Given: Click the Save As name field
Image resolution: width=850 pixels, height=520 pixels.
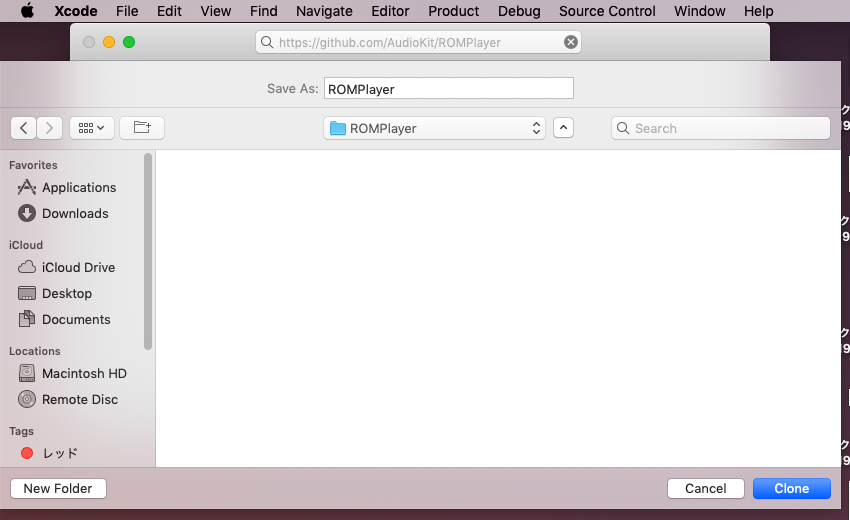Looking at the screenshot, I should pyautogui.click(x=449, y=88).
